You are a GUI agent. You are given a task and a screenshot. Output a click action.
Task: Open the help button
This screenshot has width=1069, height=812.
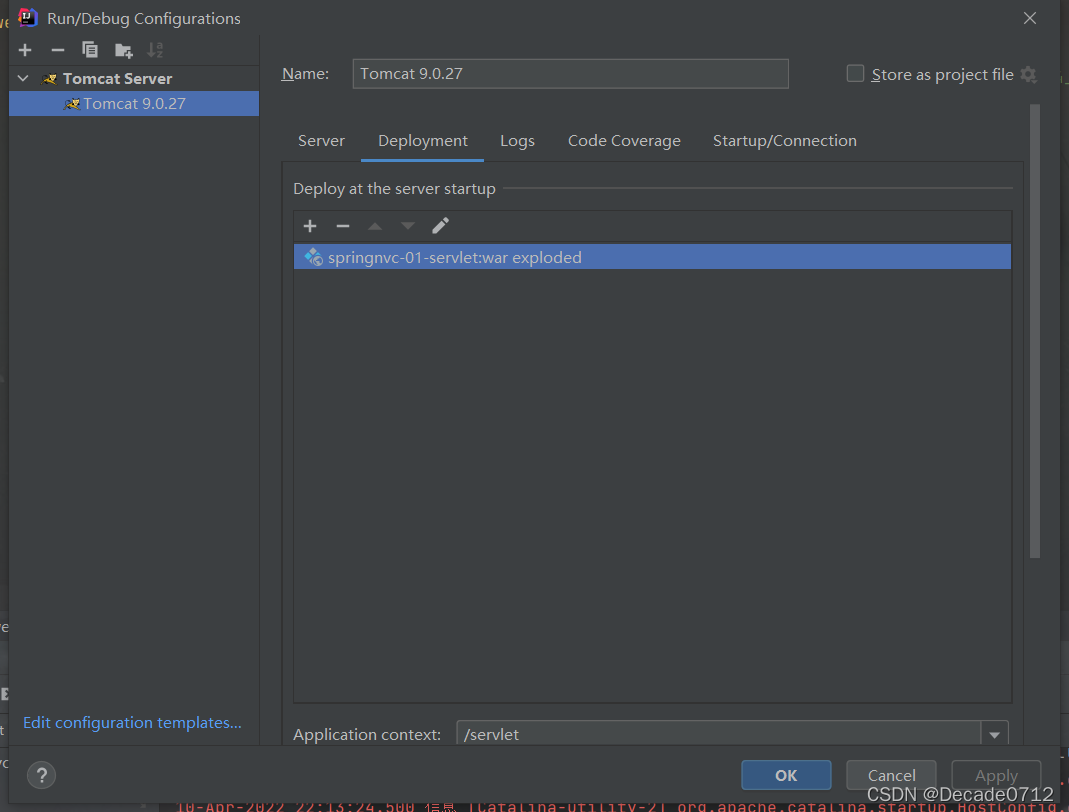tap(42, 775)
